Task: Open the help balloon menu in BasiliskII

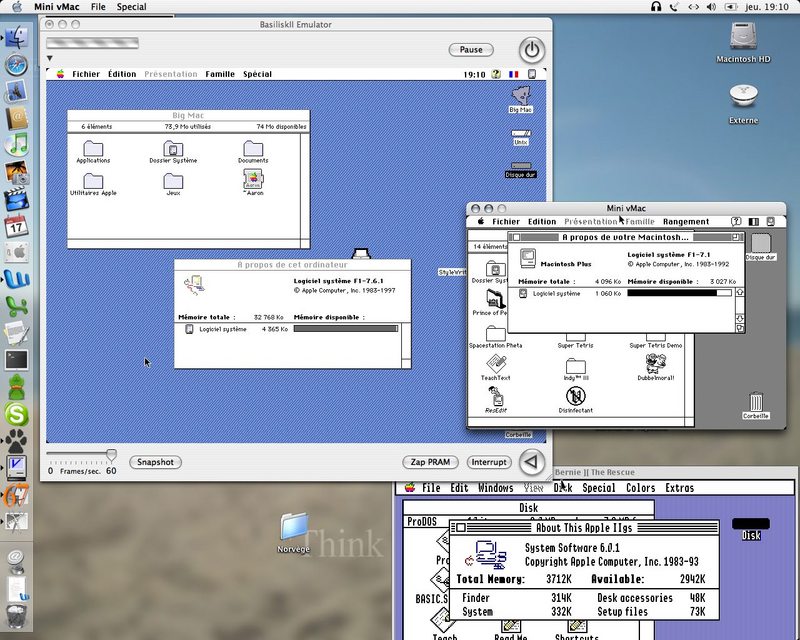Action: (496, 74)
